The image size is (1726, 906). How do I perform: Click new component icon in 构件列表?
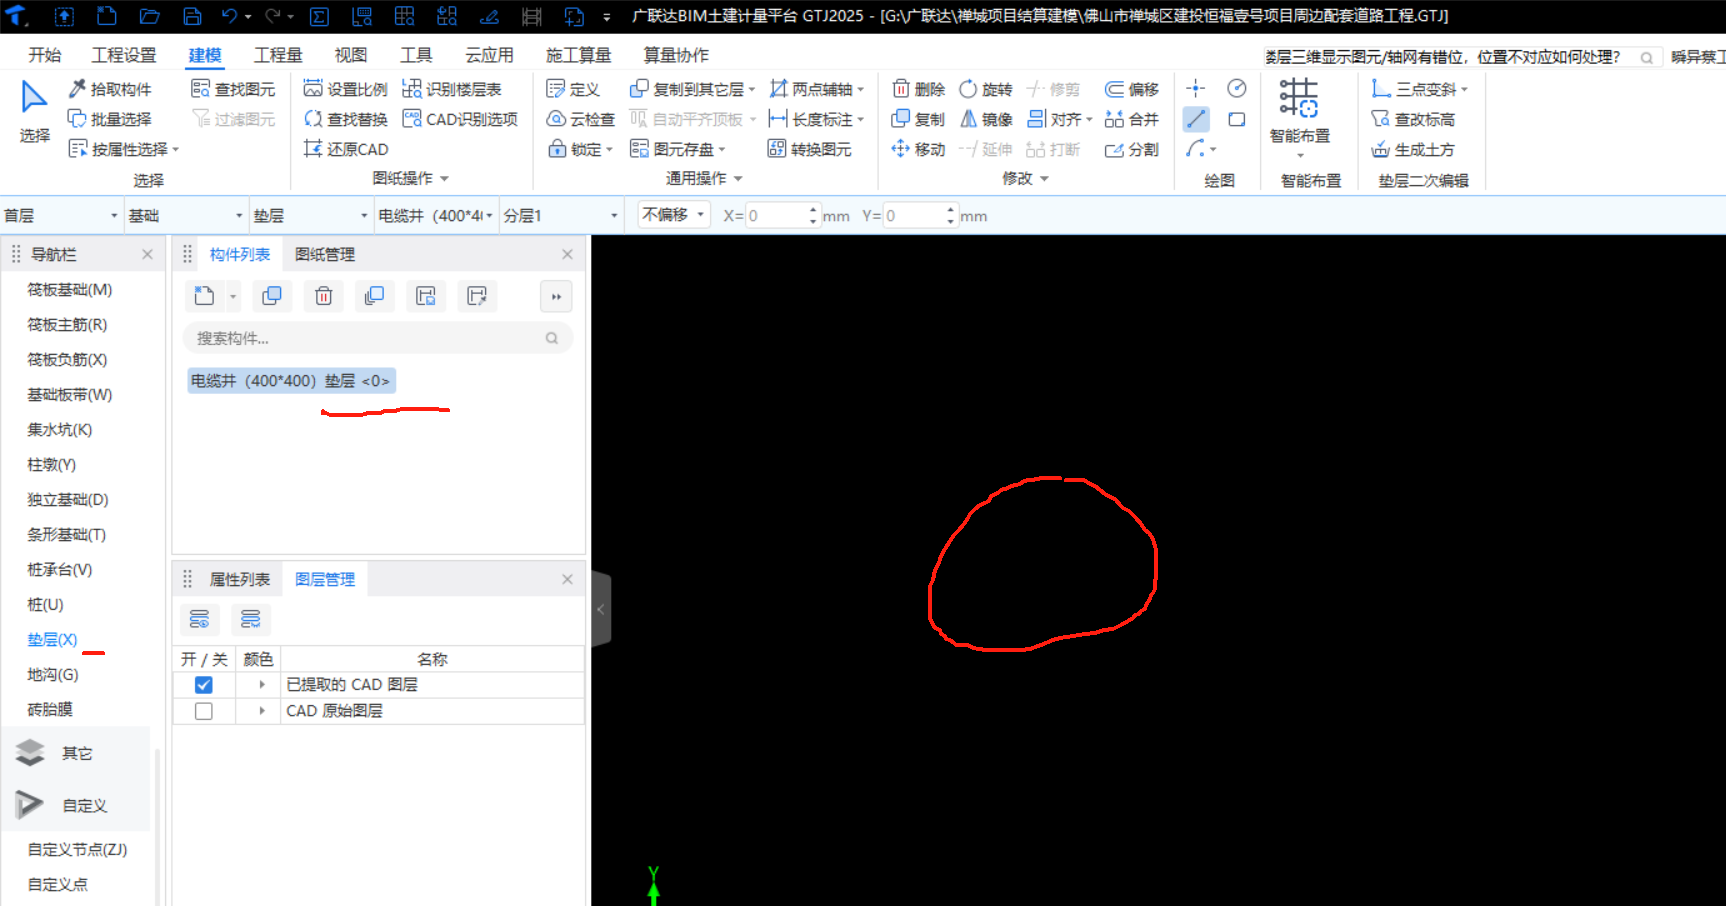click(205, 296)
